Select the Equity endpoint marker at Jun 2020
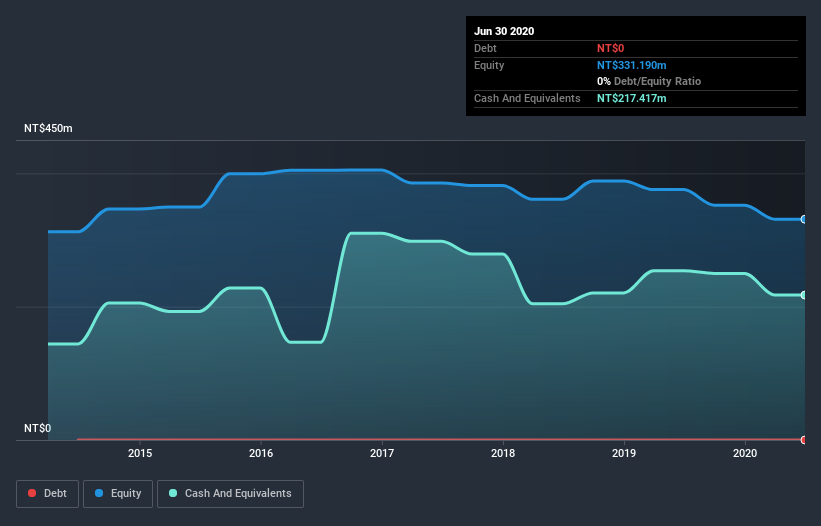 [x=803, y=219]
